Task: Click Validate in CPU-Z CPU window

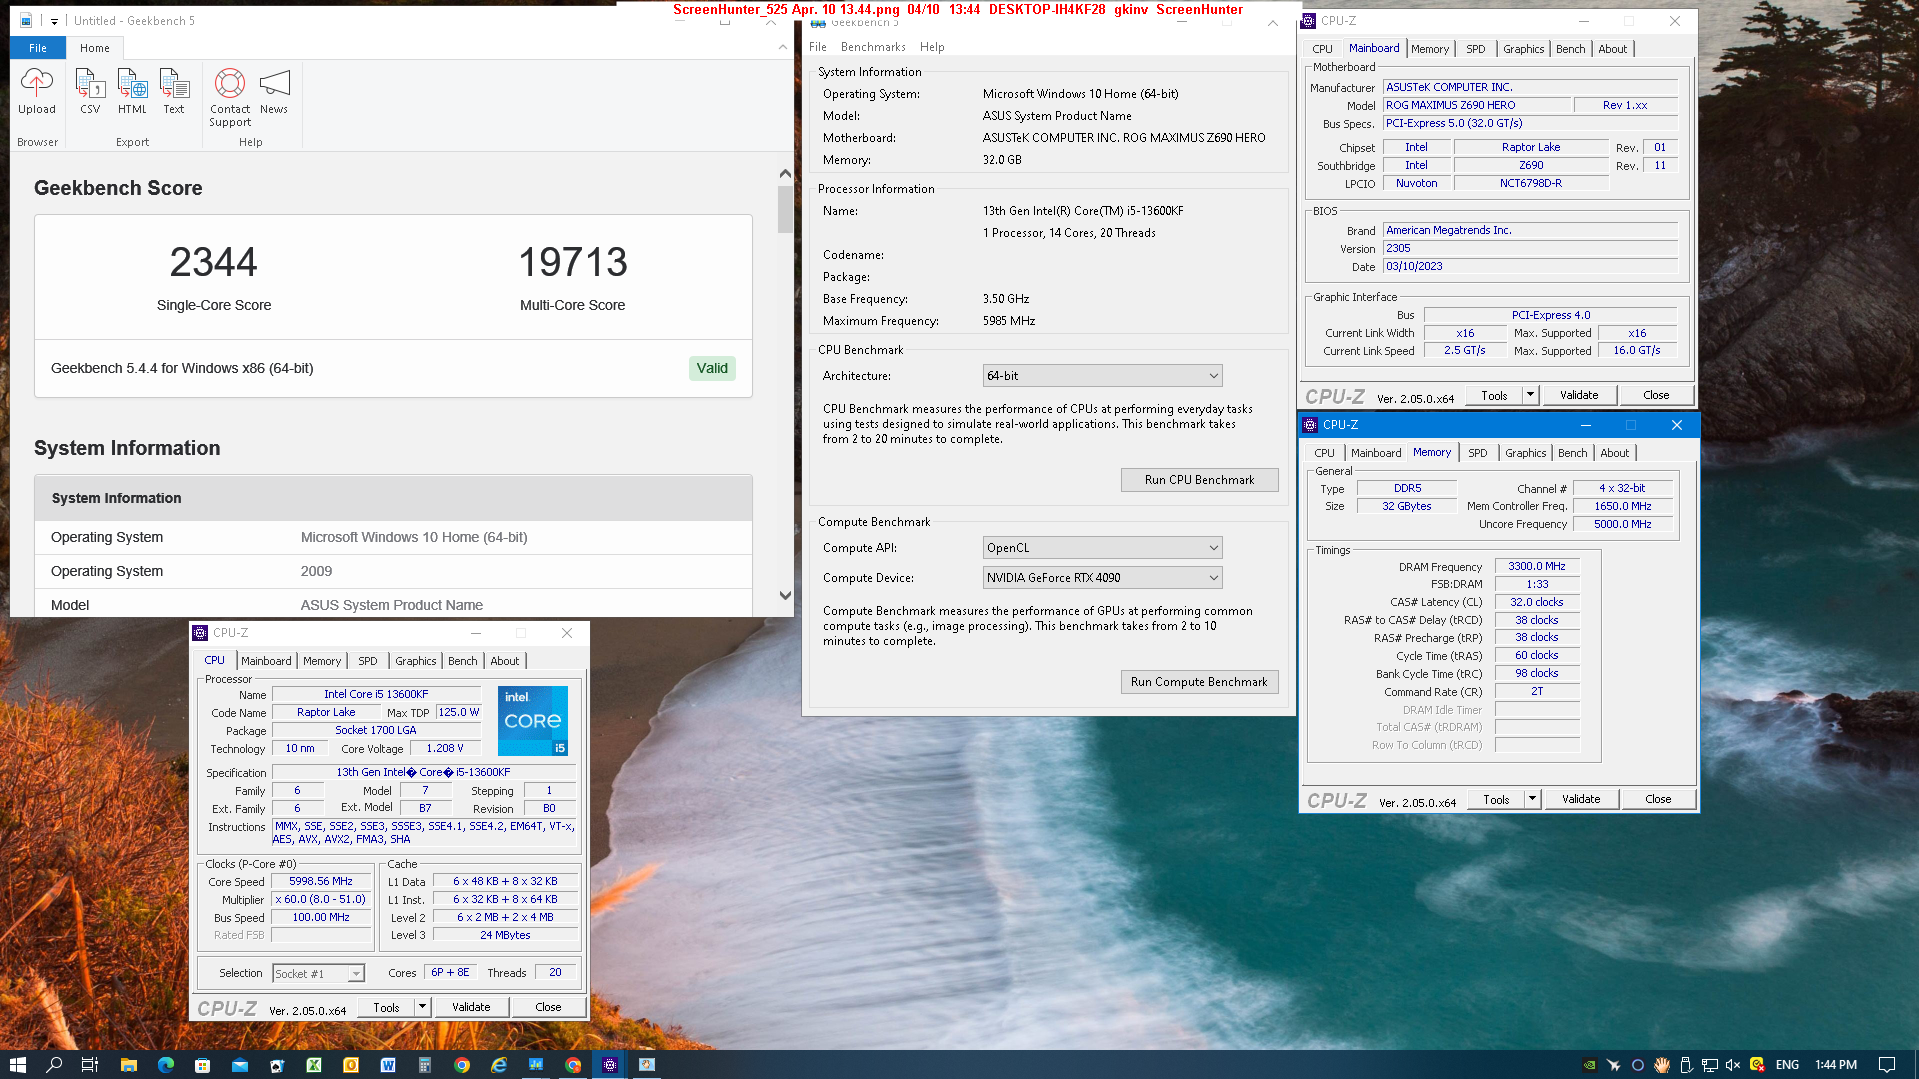Action: (x=471, y=1007)
